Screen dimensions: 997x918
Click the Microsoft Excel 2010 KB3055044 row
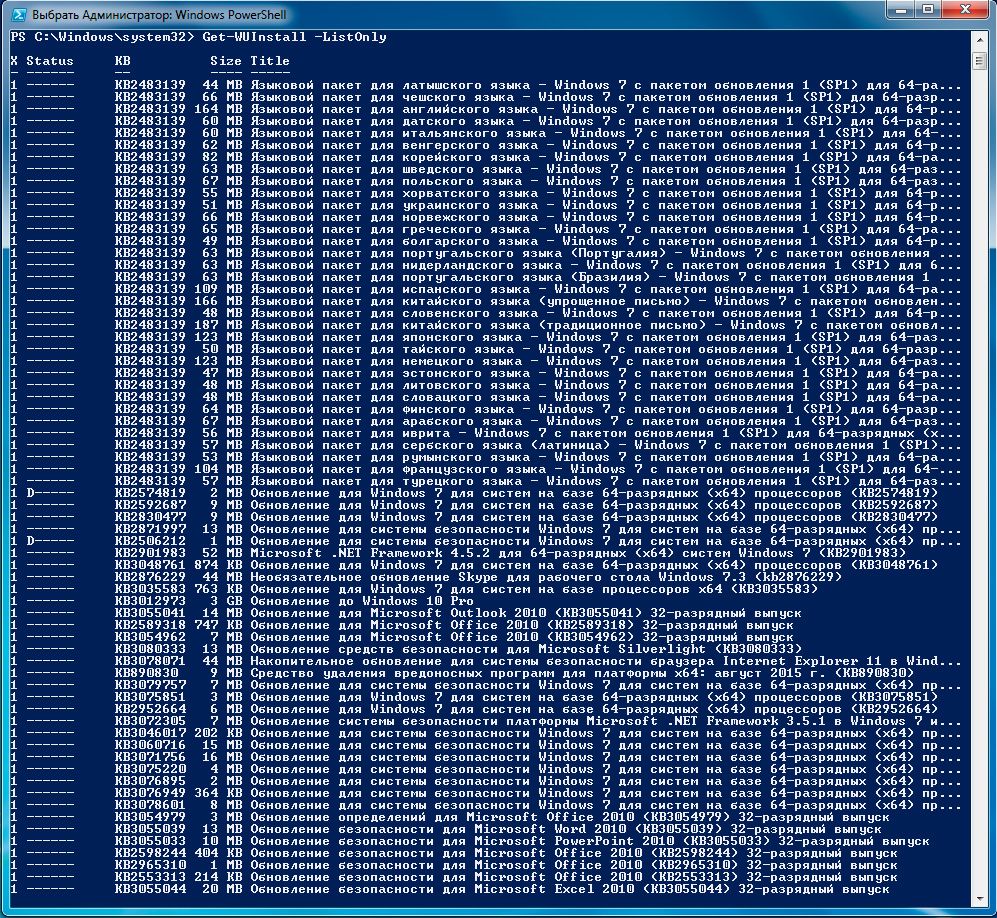[450, 889]
